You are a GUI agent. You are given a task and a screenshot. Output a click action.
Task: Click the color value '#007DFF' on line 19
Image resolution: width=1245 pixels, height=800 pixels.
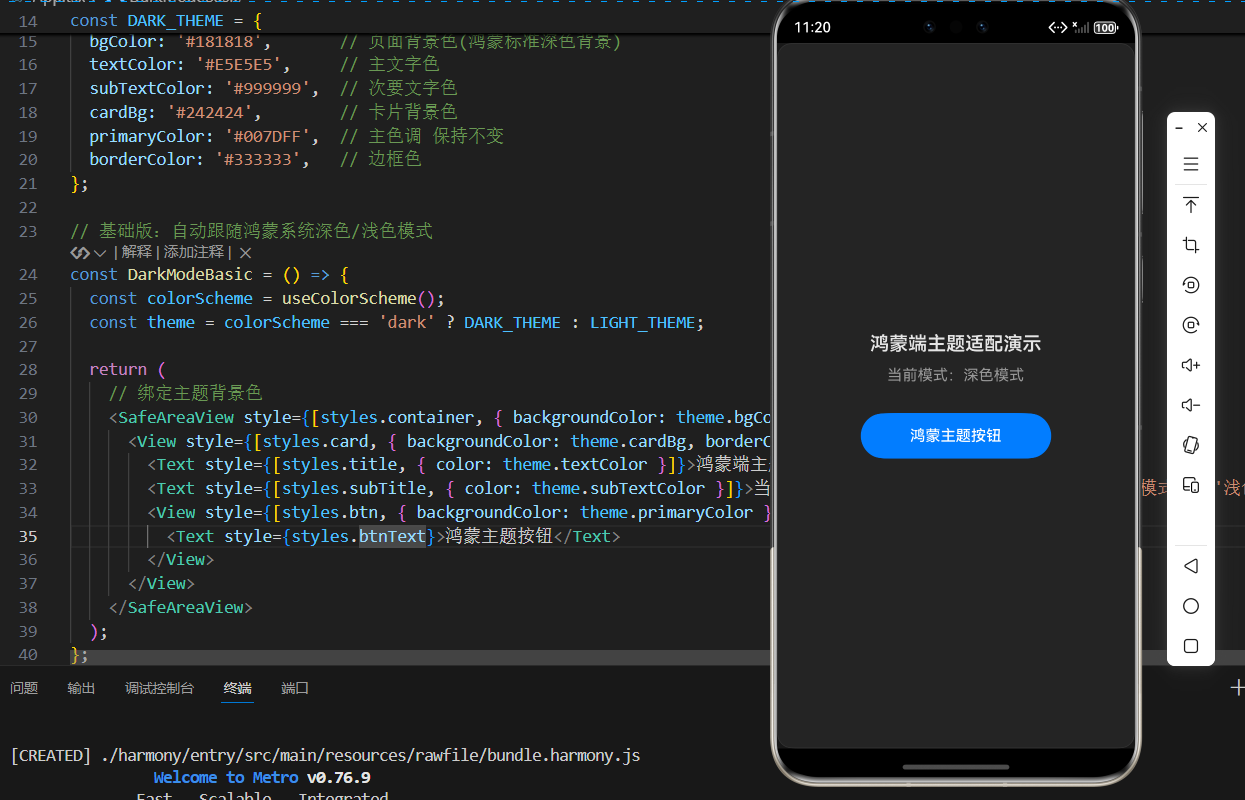[x=273, y=136]
